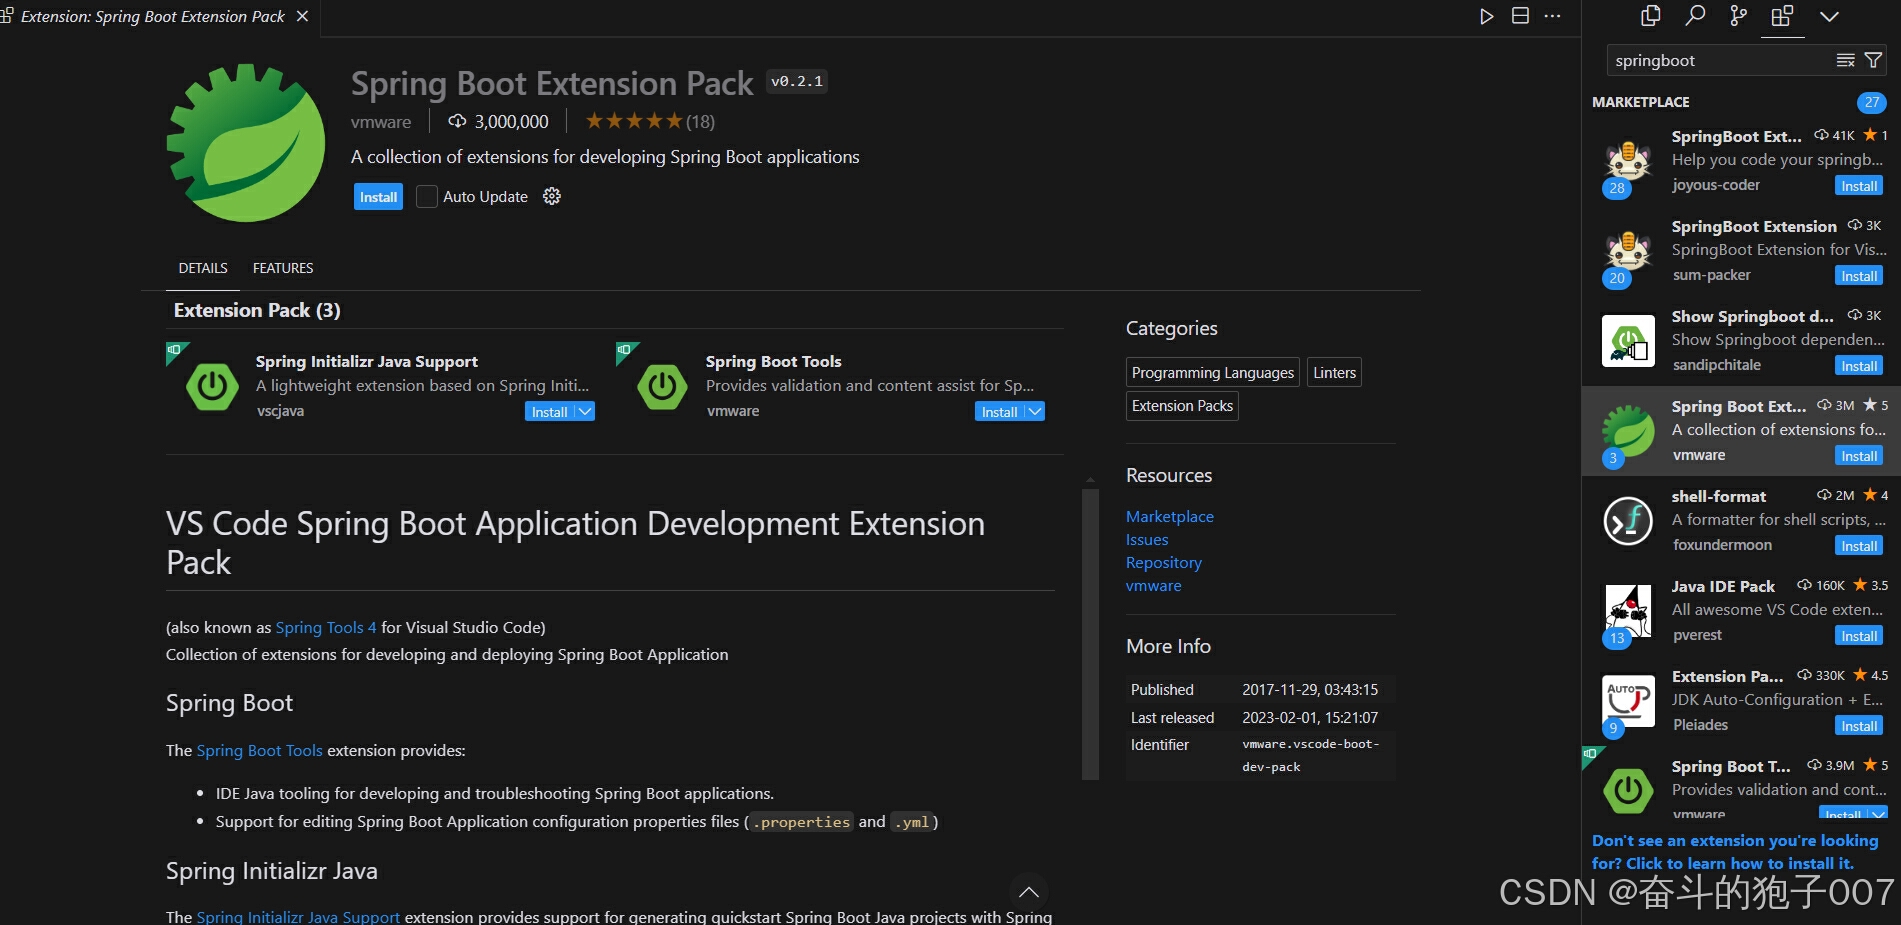Click the scroll-to-top arrow button
Screen dimensions: 1901x925
[x=1028, y=892]
